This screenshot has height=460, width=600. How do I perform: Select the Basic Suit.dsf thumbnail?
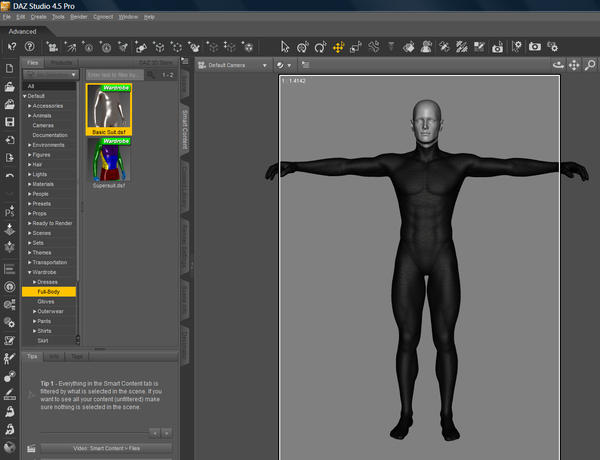click(109, 109)
